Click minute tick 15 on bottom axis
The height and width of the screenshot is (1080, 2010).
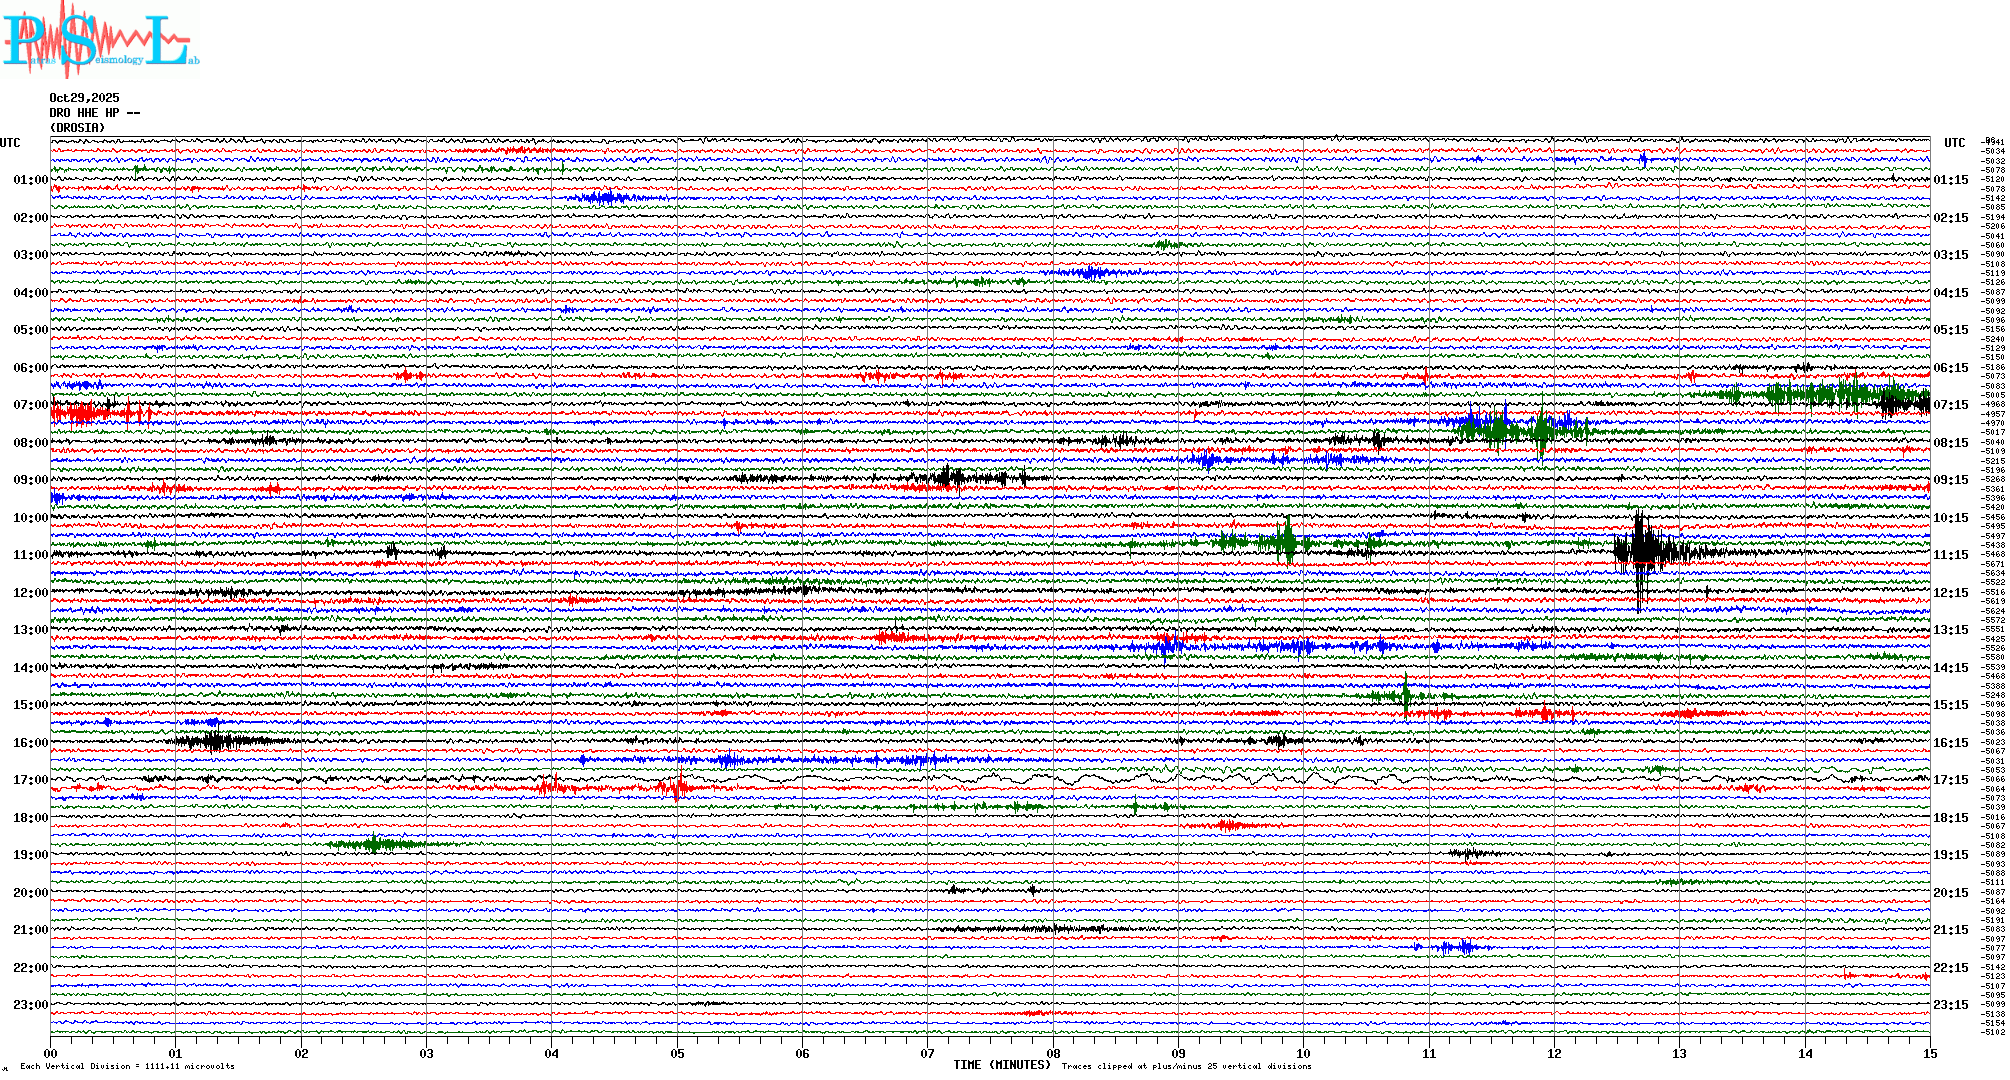point(1929,1053)
